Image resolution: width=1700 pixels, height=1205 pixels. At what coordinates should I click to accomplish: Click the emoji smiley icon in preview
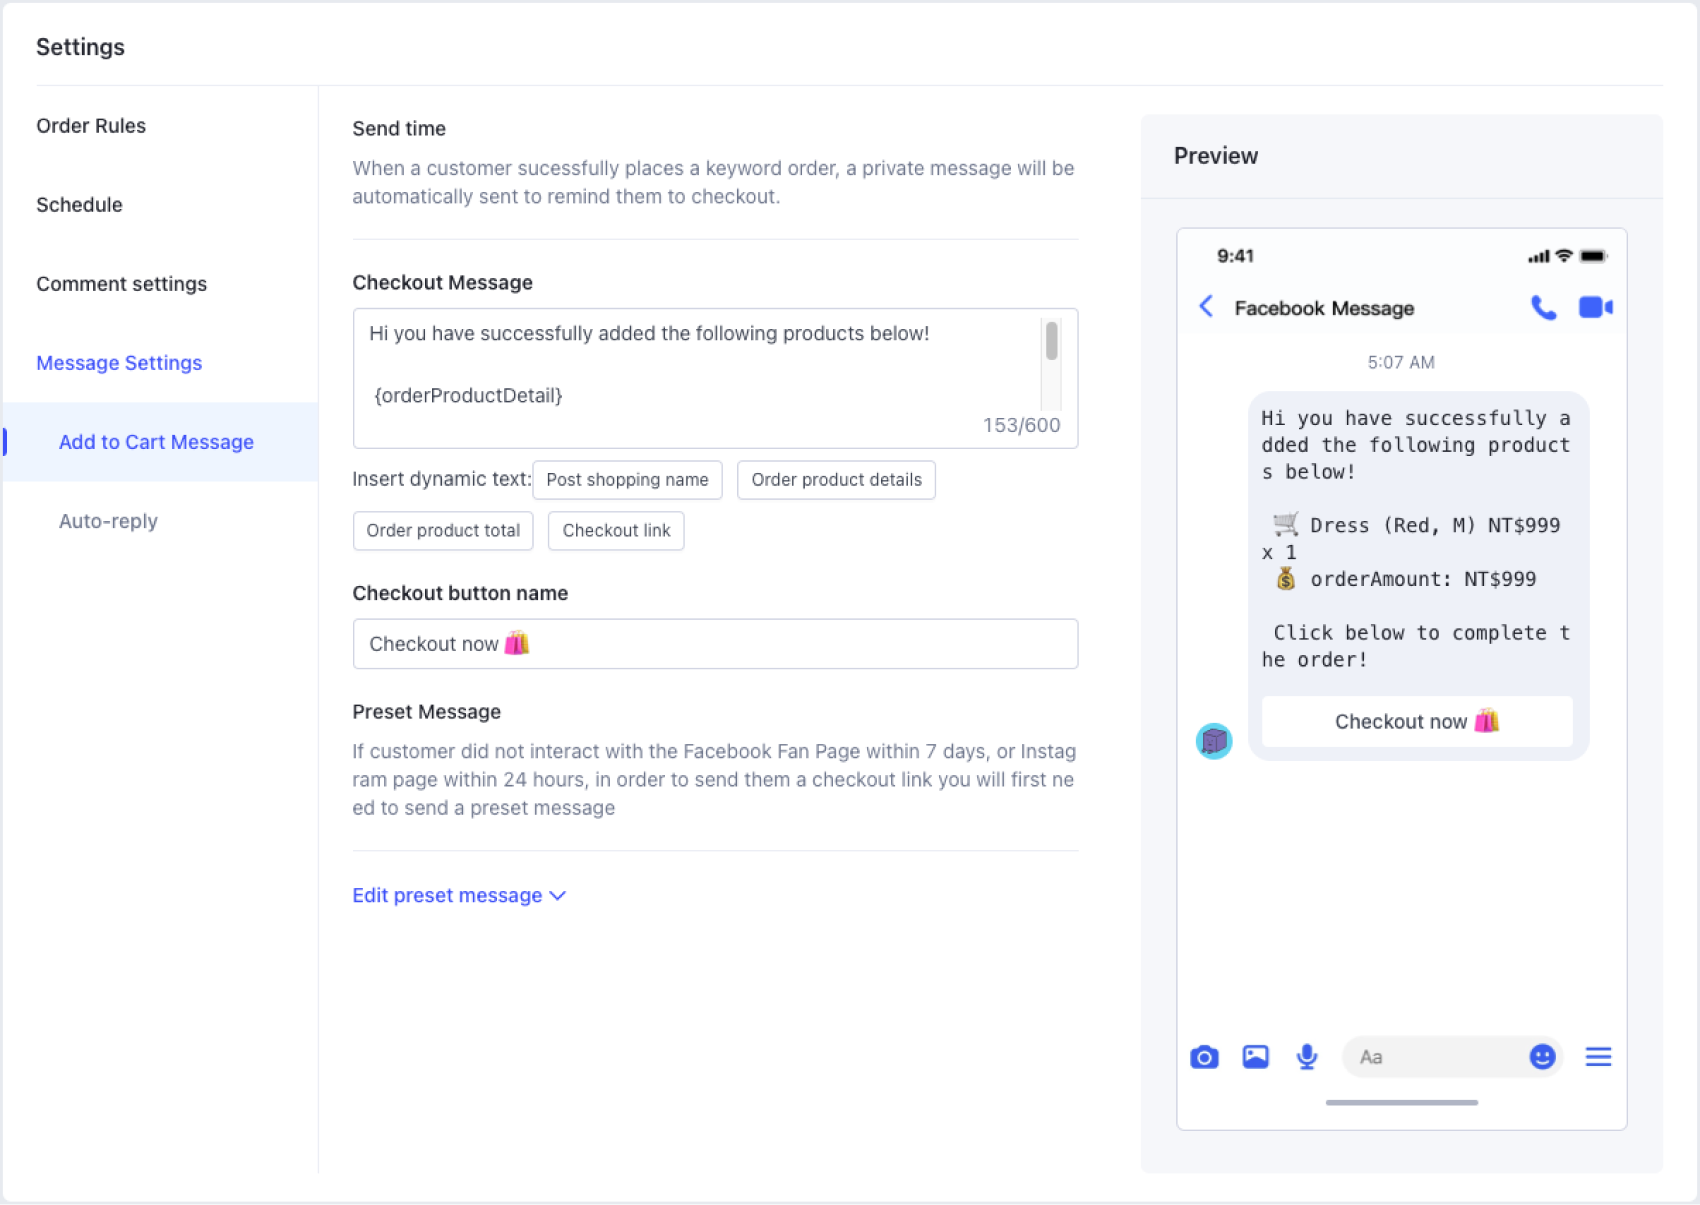1542,1057
